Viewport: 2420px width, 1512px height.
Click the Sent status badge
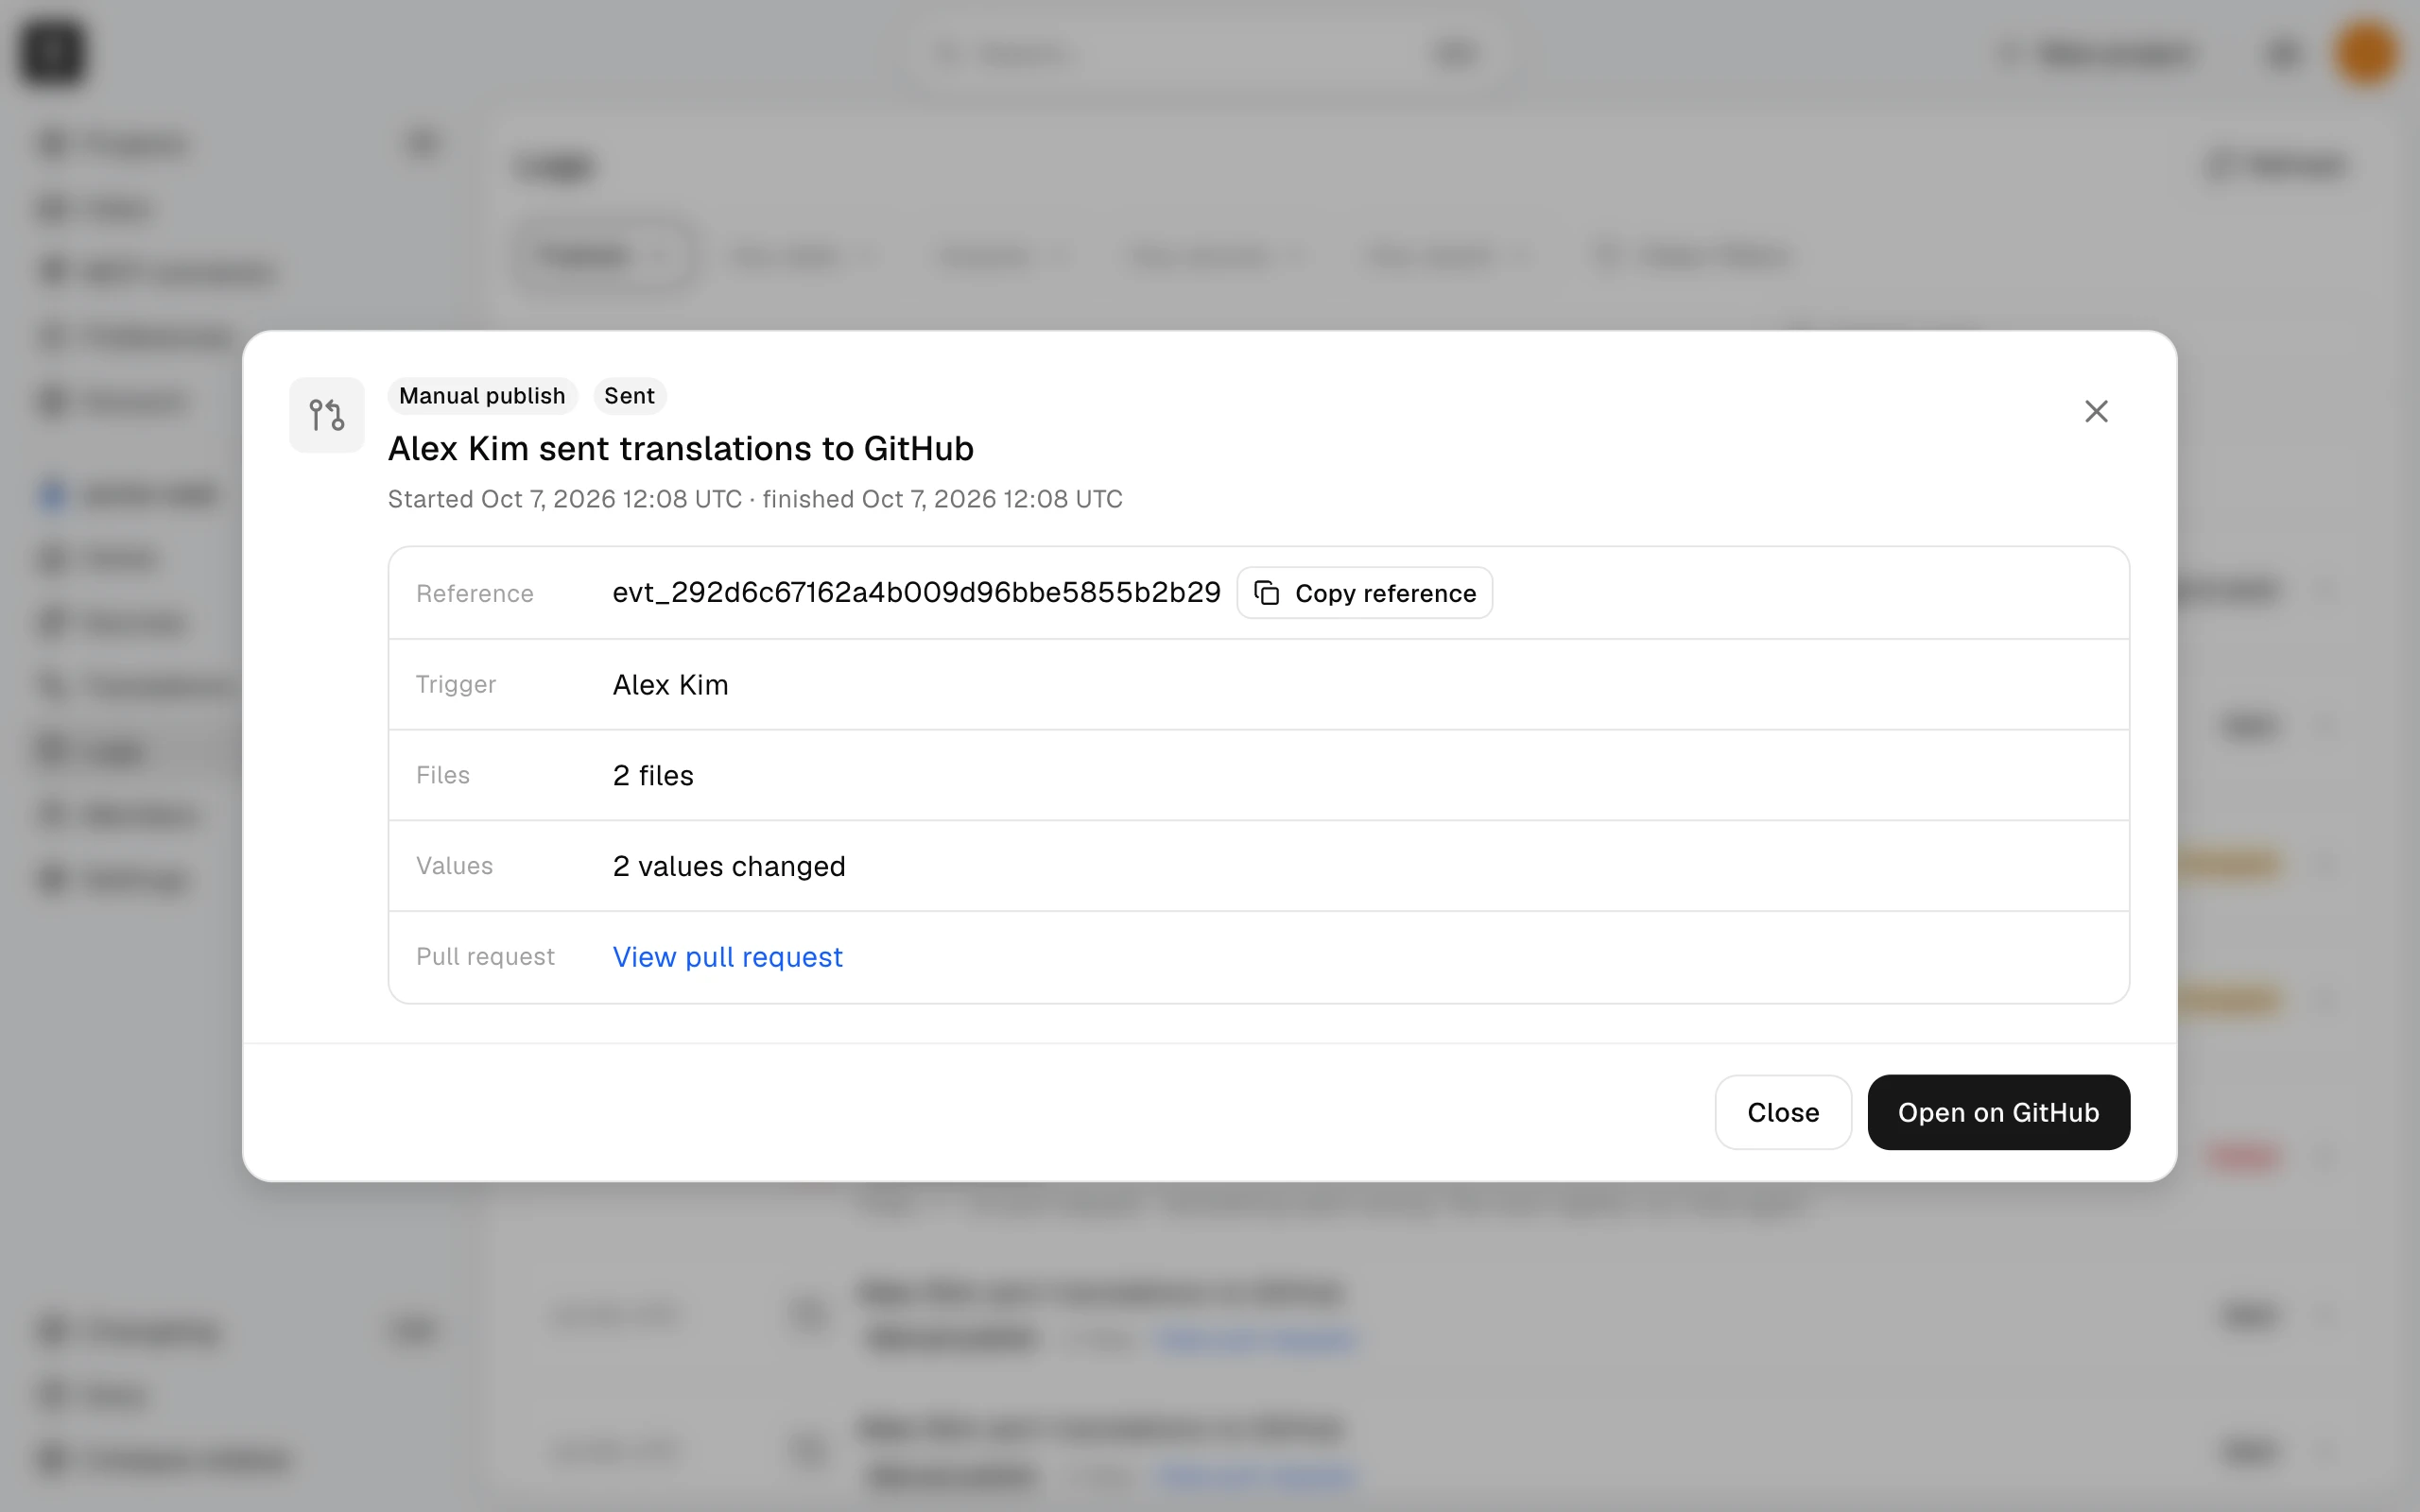click(629, 396)
